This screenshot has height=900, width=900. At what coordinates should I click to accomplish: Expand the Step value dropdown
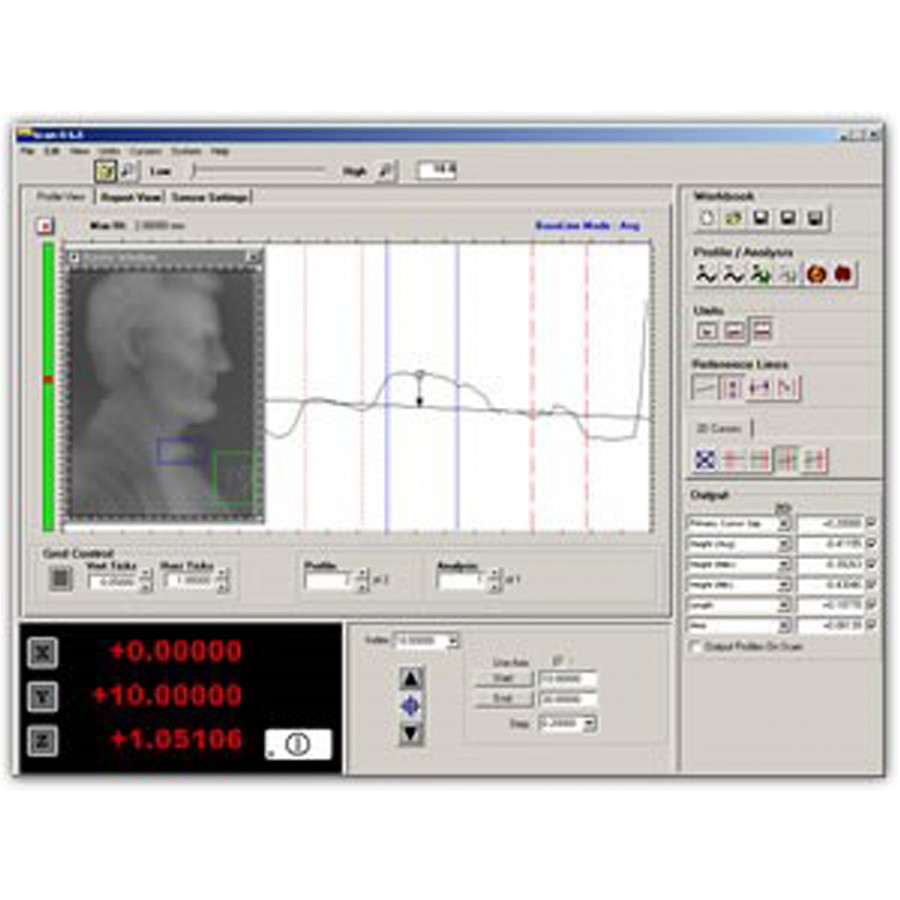(x=590, y=724)
